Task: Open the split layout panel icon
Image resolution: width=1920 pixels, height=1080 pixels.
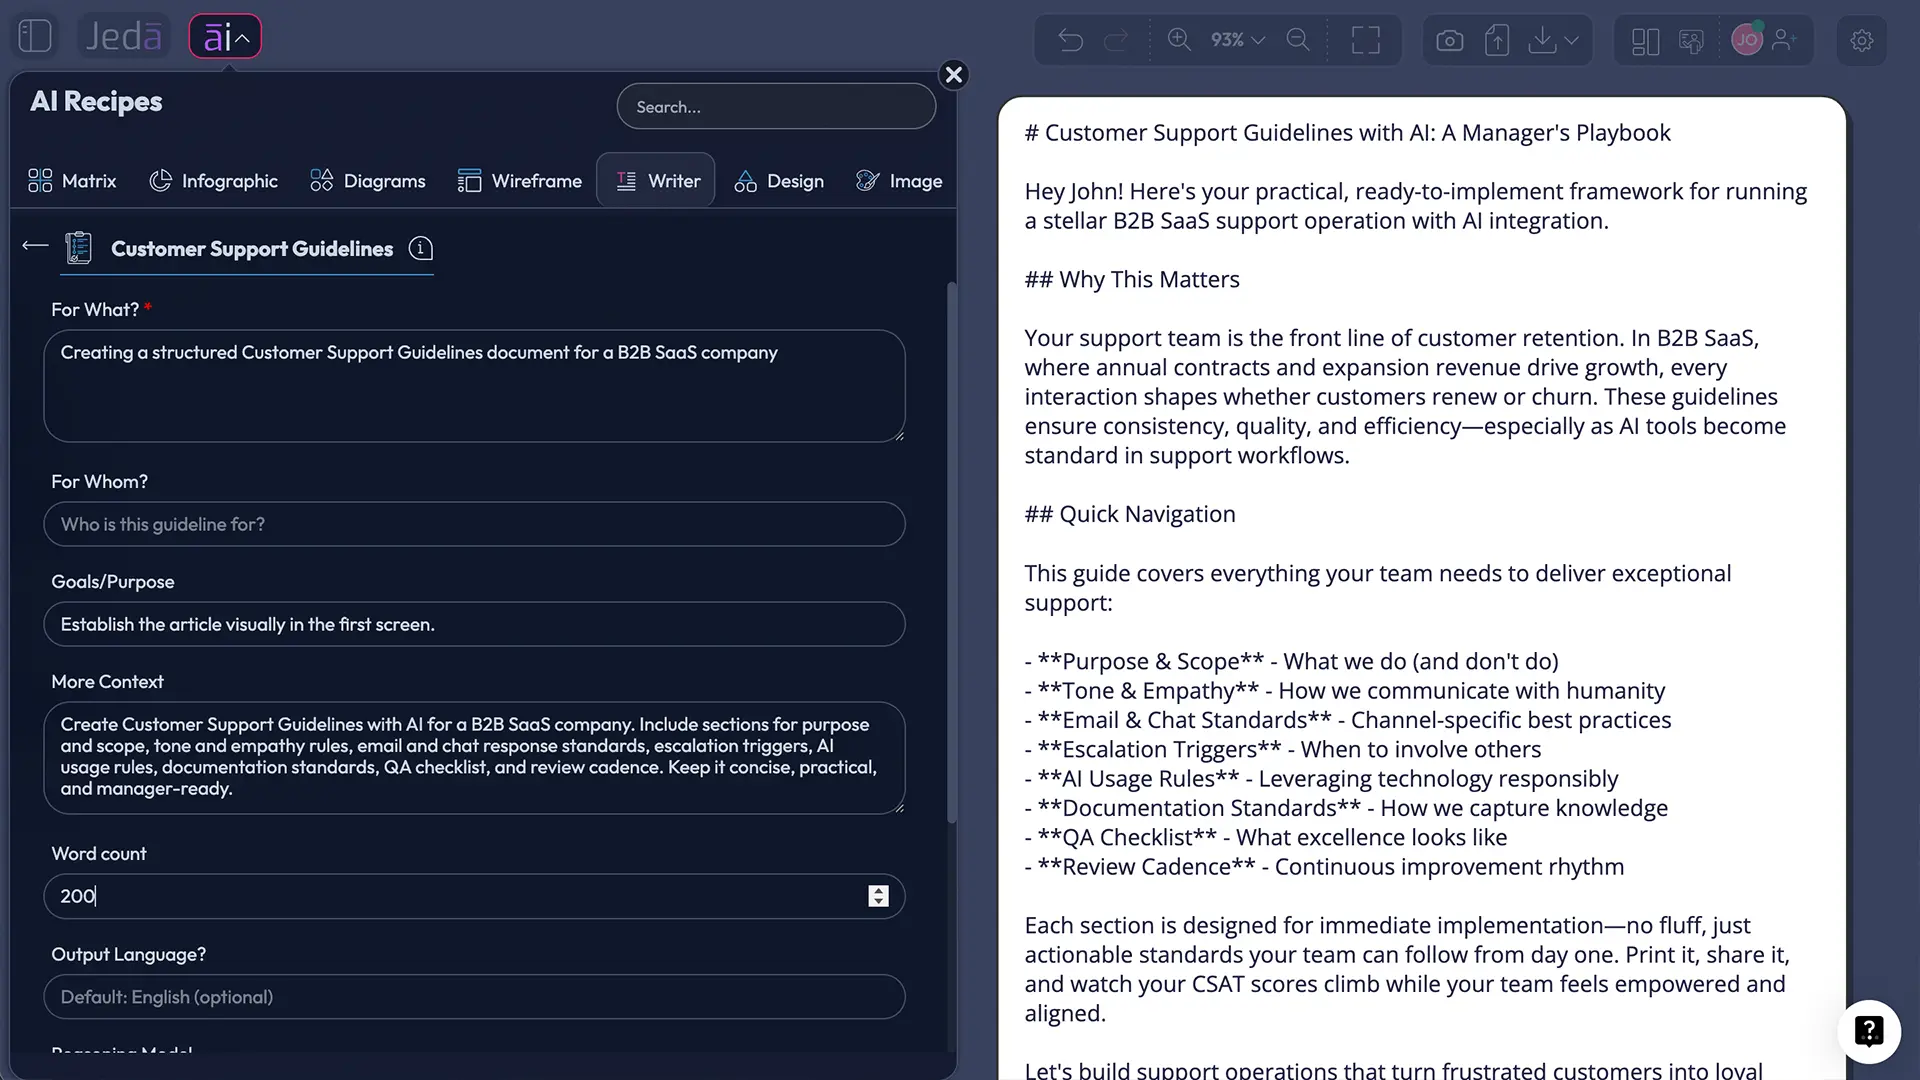Action: pyautogui.click(x=1645, y=41)
